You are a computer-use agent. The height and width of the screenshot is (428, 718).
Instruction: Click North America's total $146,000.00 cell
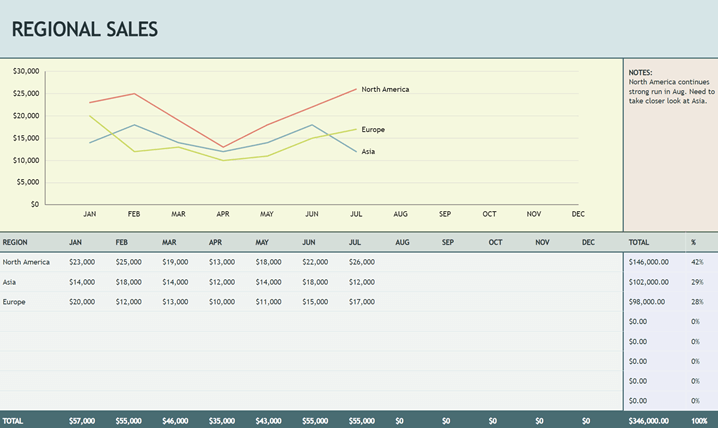tap(648, 262)
